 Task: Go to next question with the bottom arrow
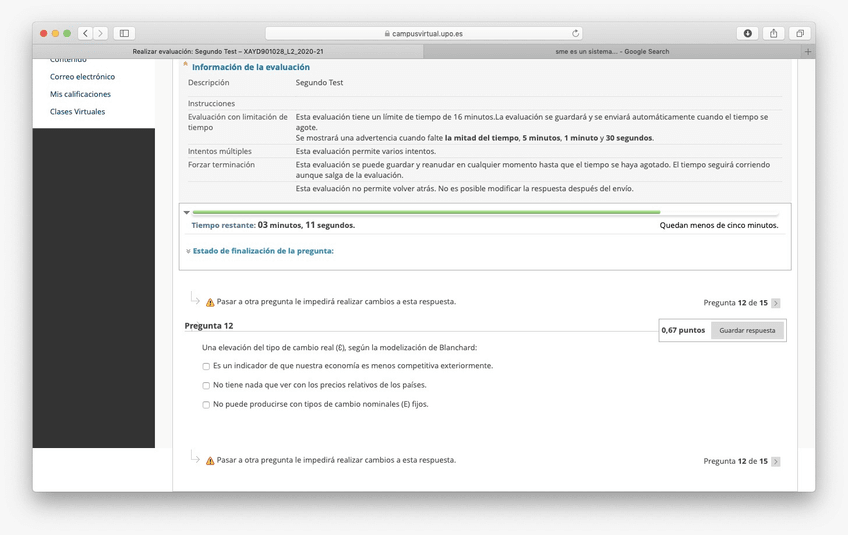click(x=776, y=461)
